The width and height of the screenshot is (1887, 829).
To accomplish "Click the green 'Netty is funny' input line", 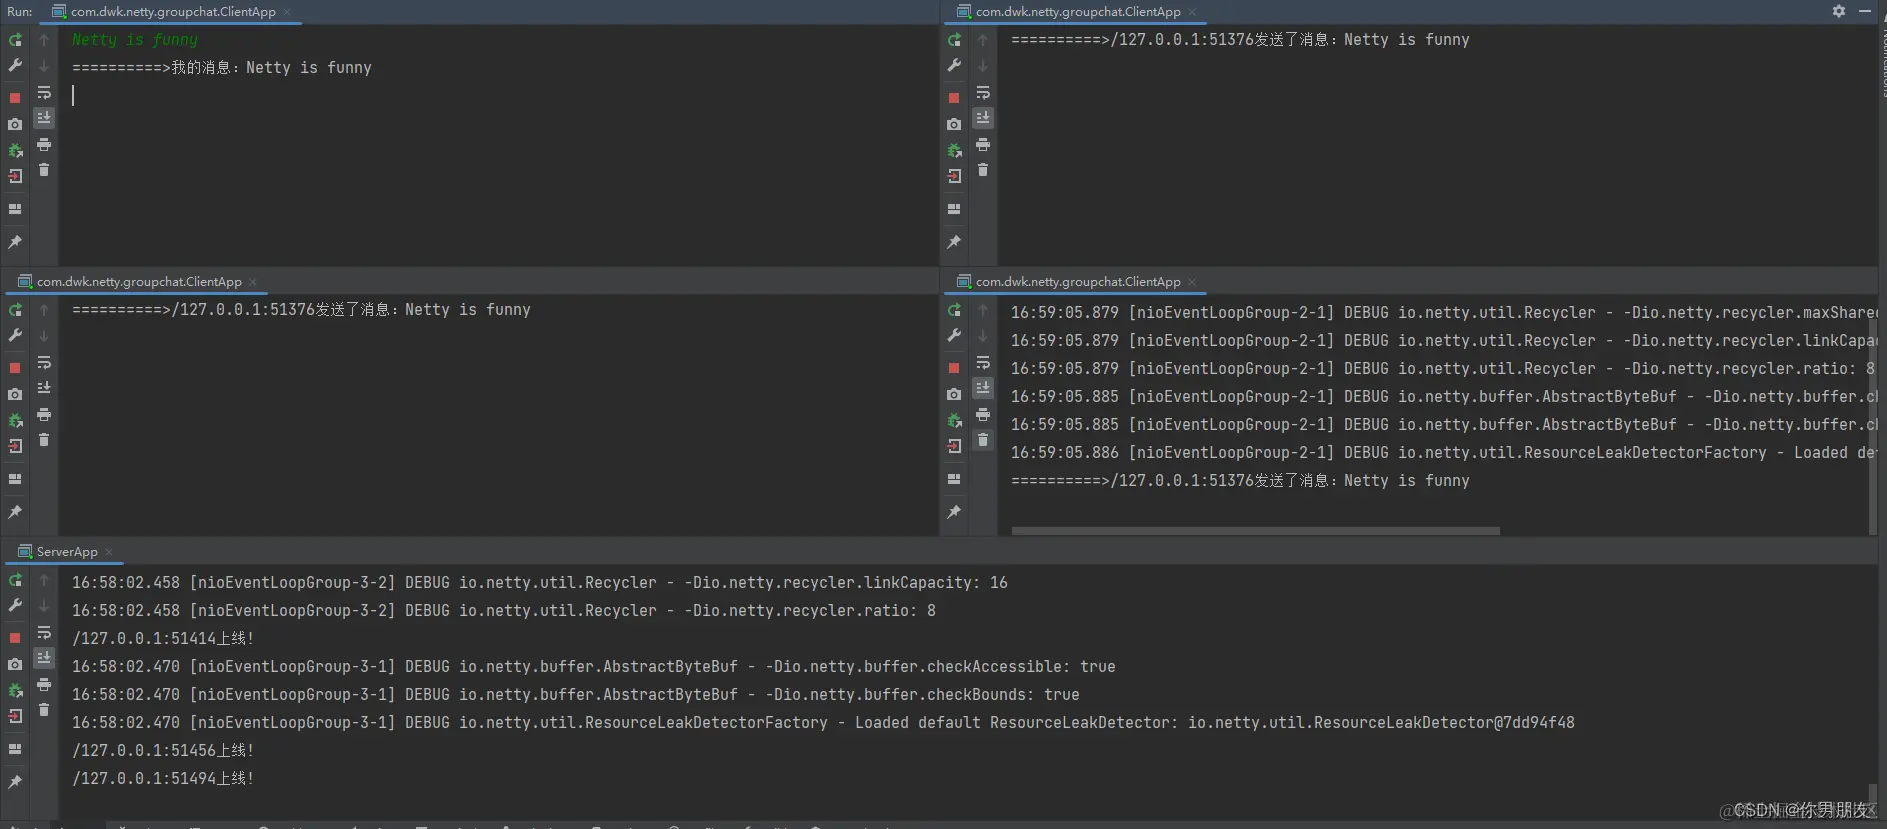I will coord(135,40).
